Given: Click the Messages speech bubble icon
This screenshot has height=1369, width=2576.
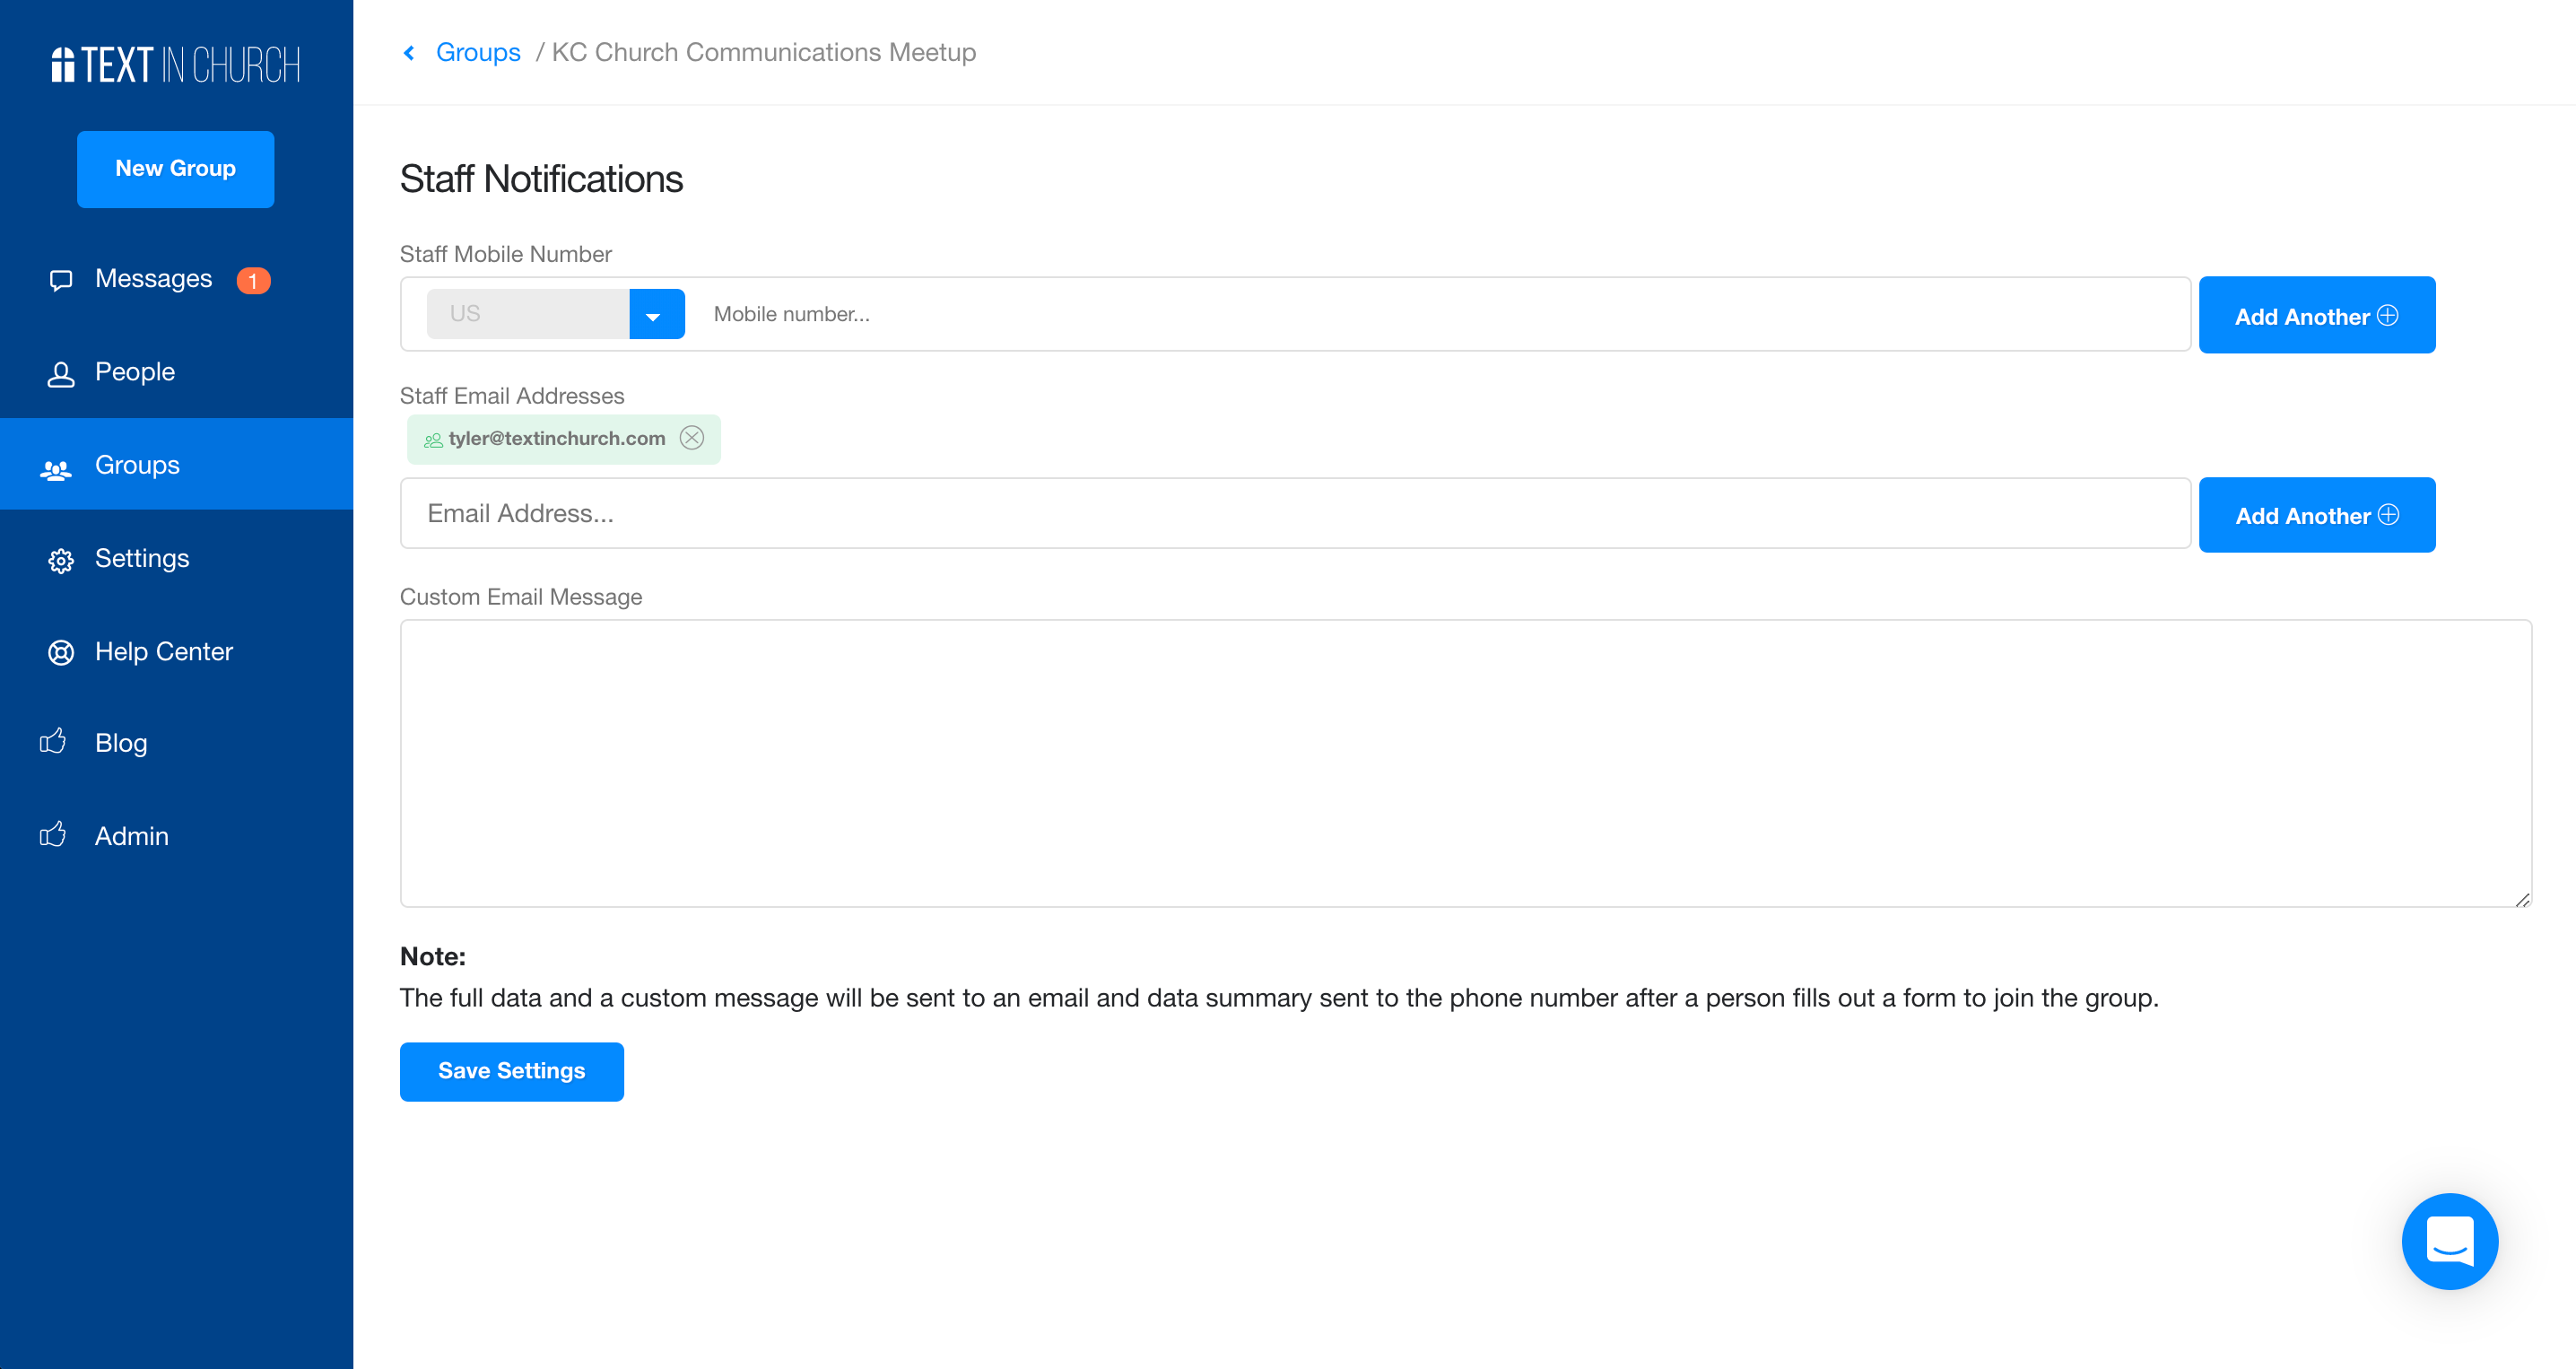Looking at the screenshot, I should click(x=61, y=280).
